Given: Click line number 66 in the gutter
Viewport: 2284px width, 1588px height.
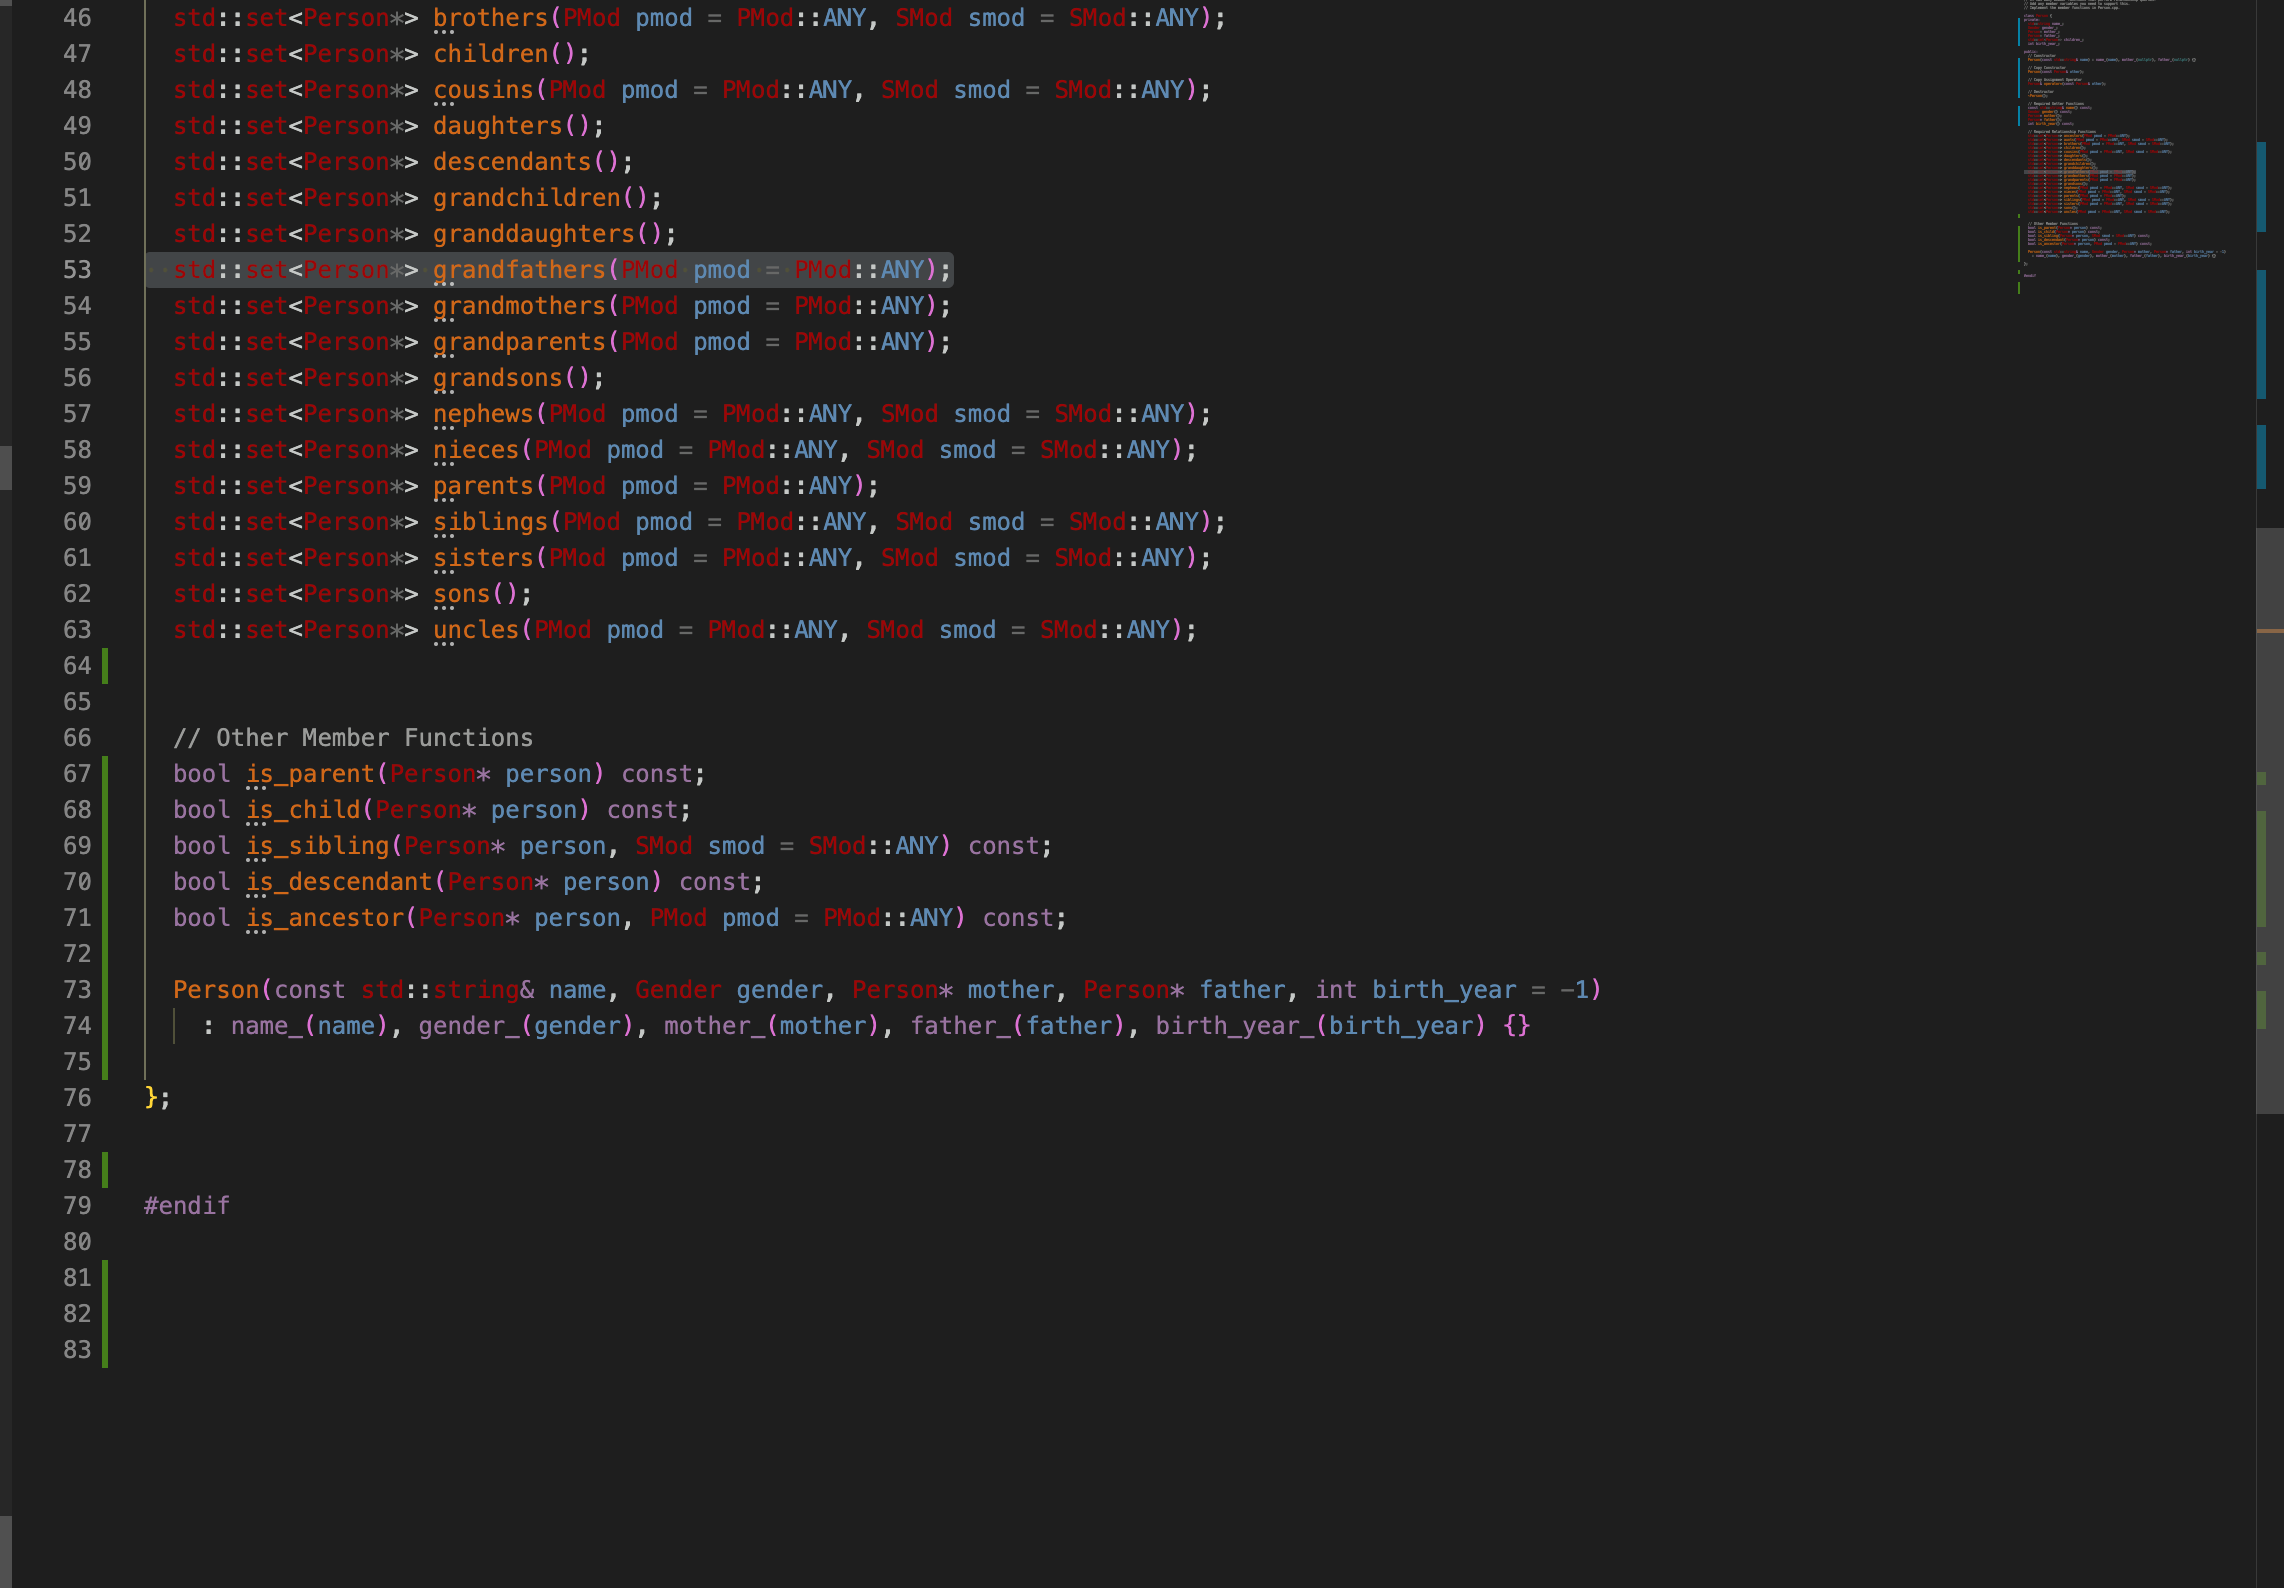Looking at the screenshot, I should tap(76, 737).
